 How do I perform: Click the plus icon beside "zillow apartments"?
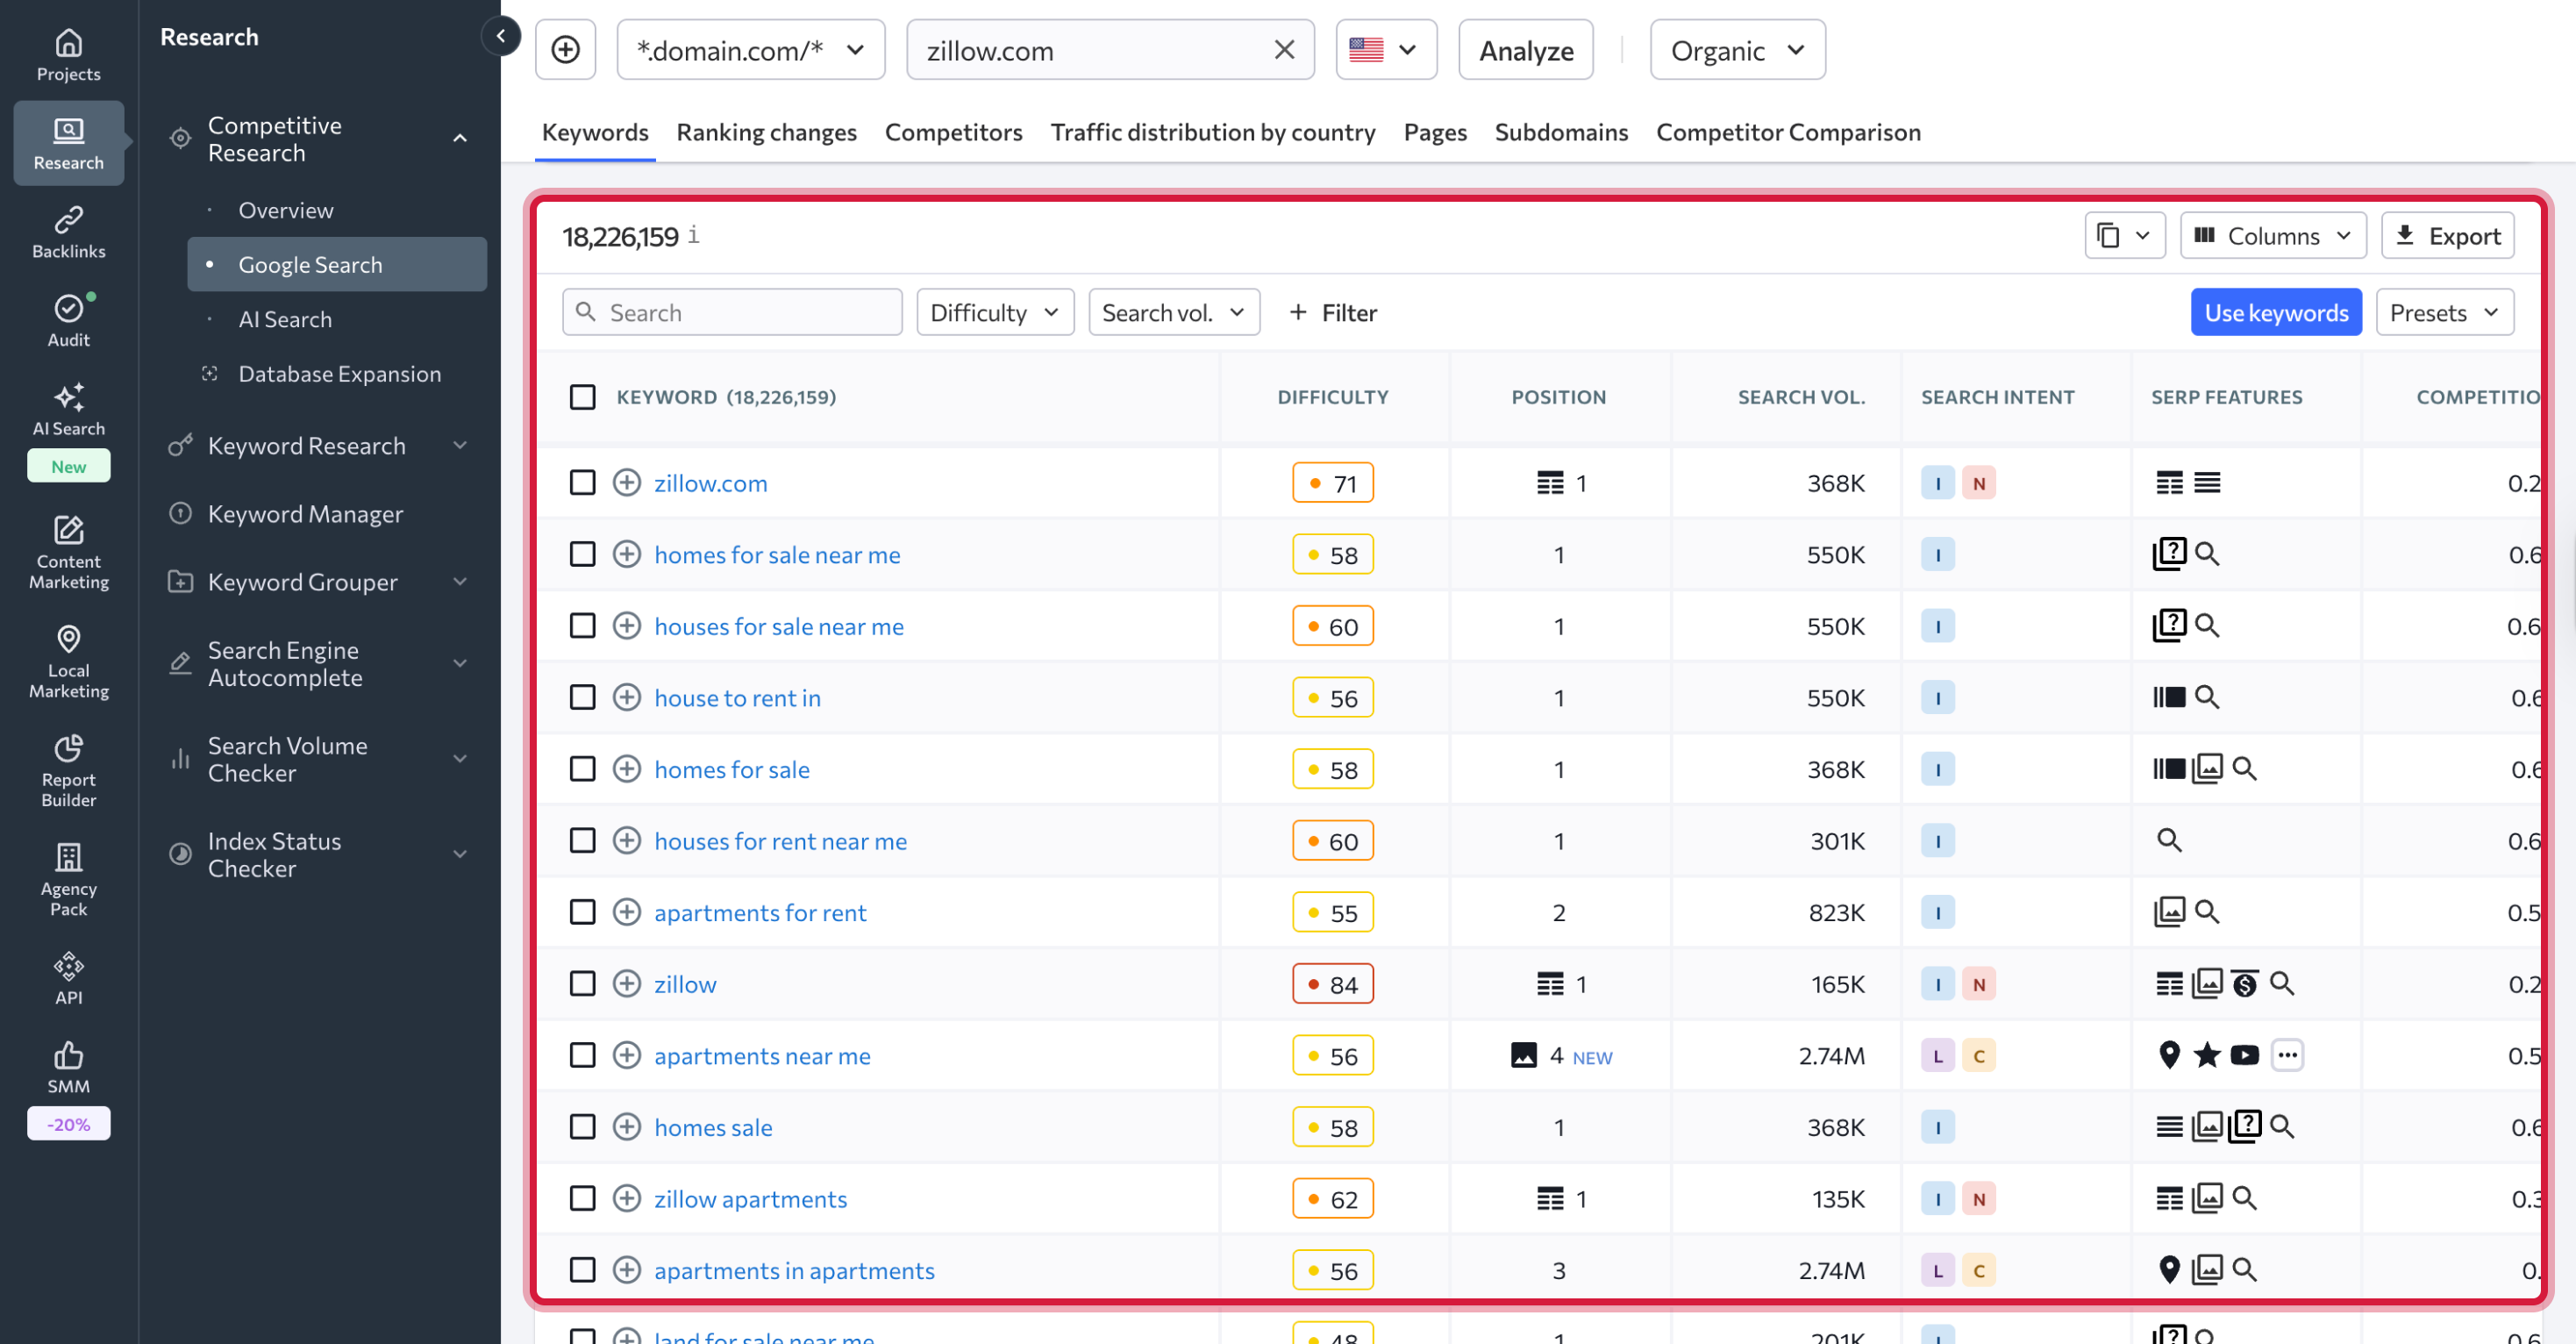coord(627,1198)
